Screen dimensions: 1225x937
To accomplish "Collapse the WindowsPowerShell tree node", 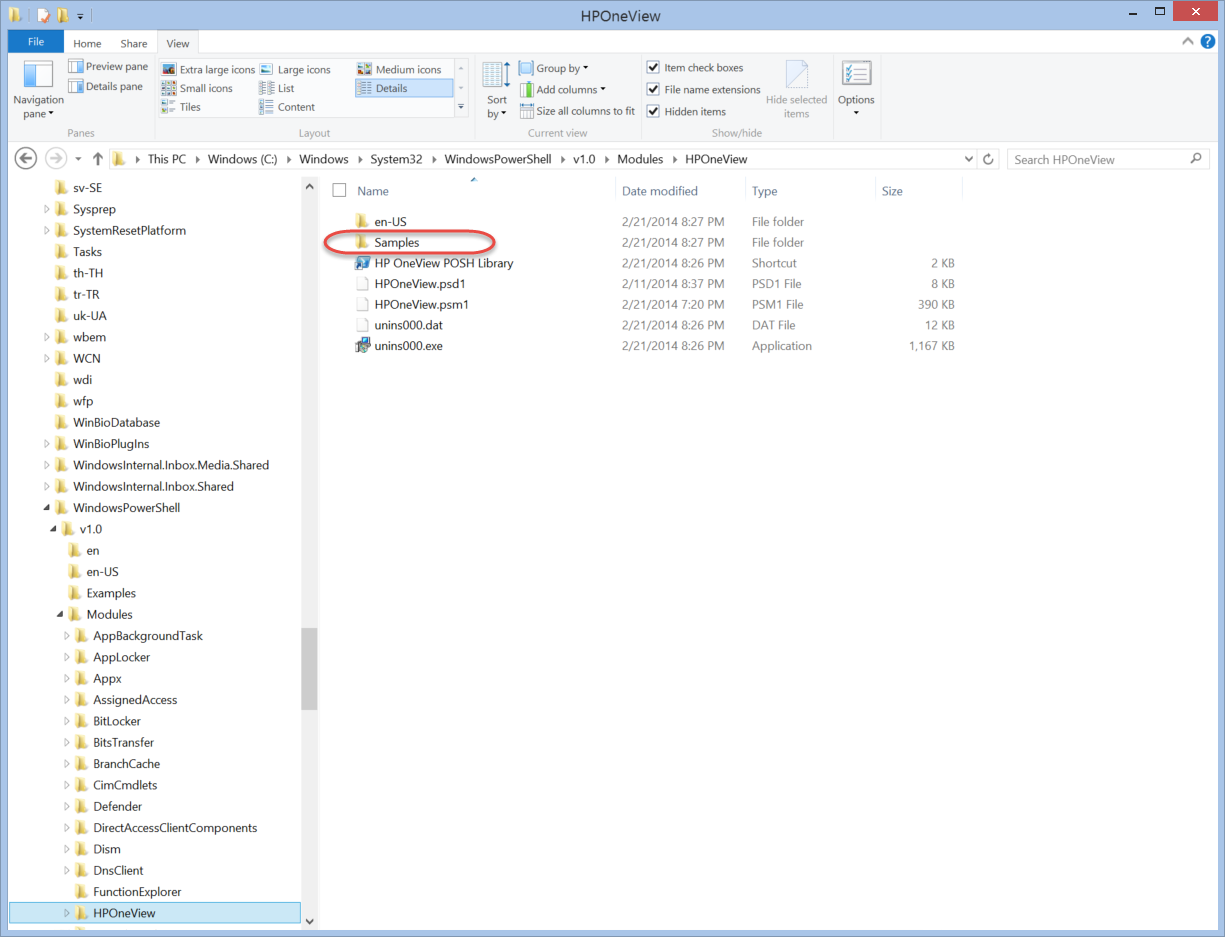I will click(x=47, y=508).
